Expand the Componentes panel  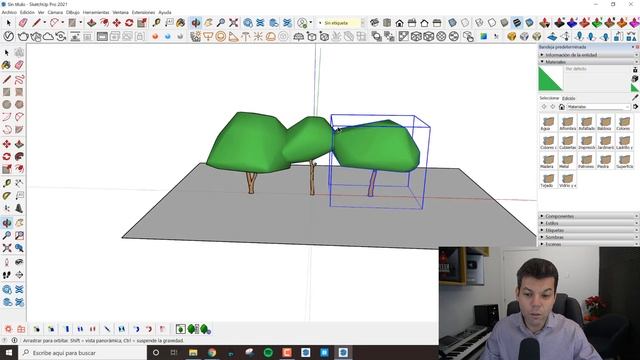coord(588,216)
